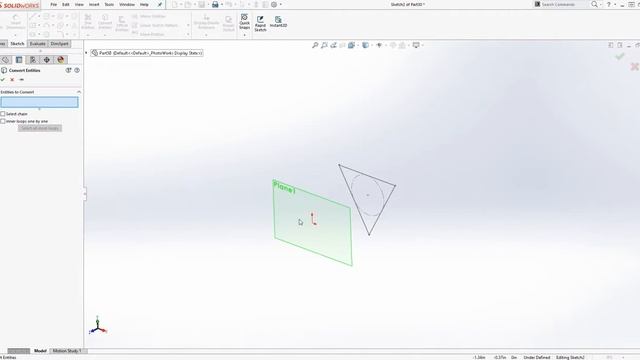Expand the flyout tree arrow beside Part name
Image resolution: width=640 pixels, height=360 pixels.
click(86, 53)
